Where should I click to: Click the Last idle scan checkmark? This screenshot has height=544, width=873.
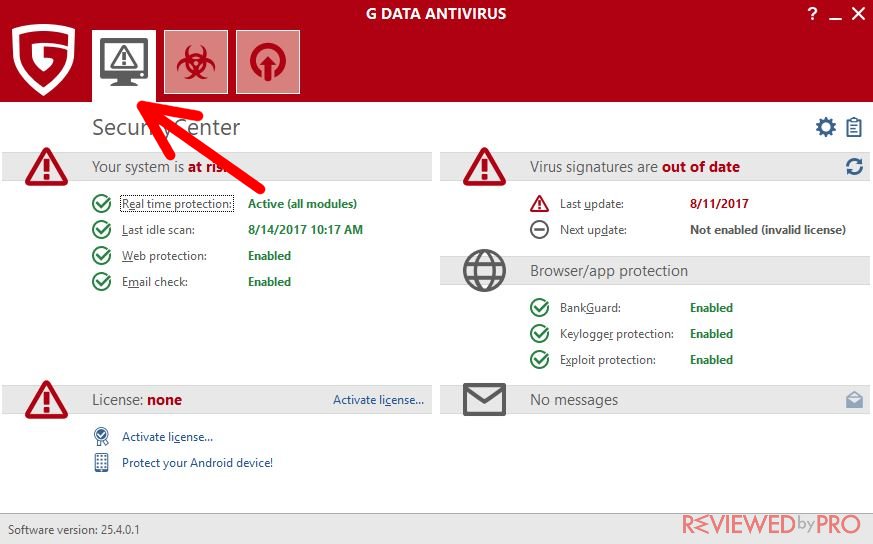101,229
